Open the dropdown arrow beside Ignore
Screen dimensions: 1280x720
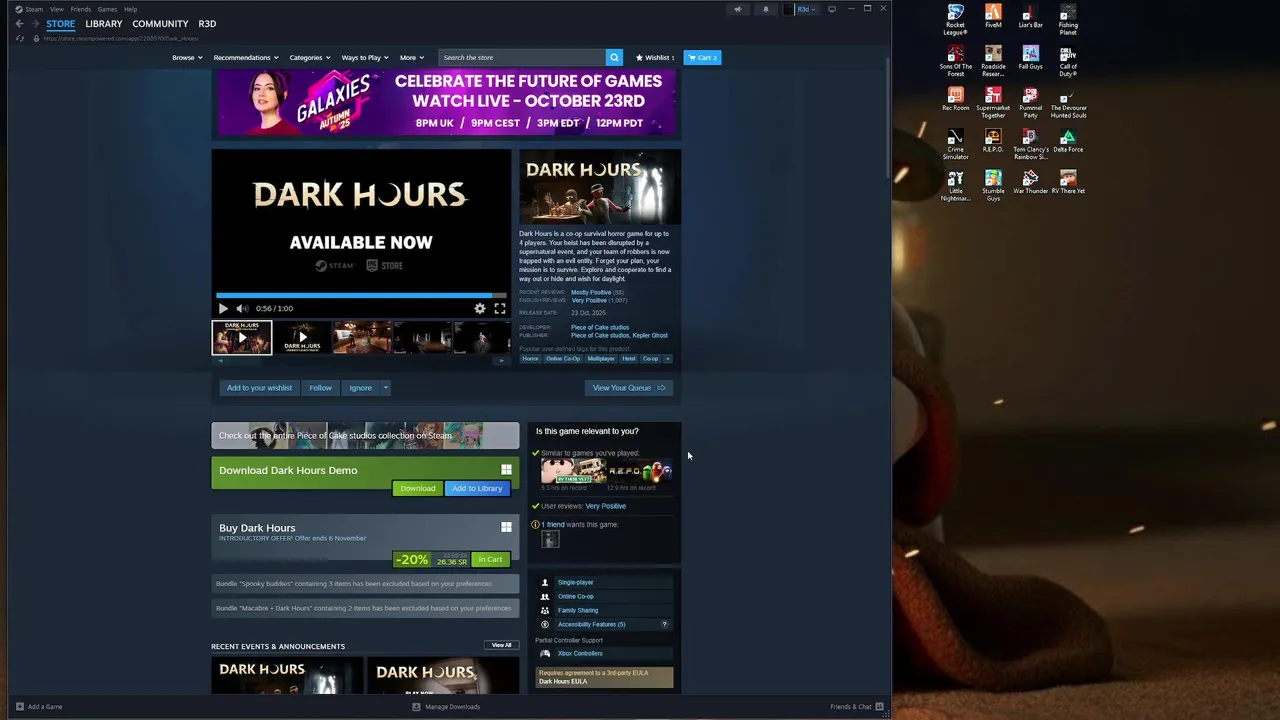[385, 388]
